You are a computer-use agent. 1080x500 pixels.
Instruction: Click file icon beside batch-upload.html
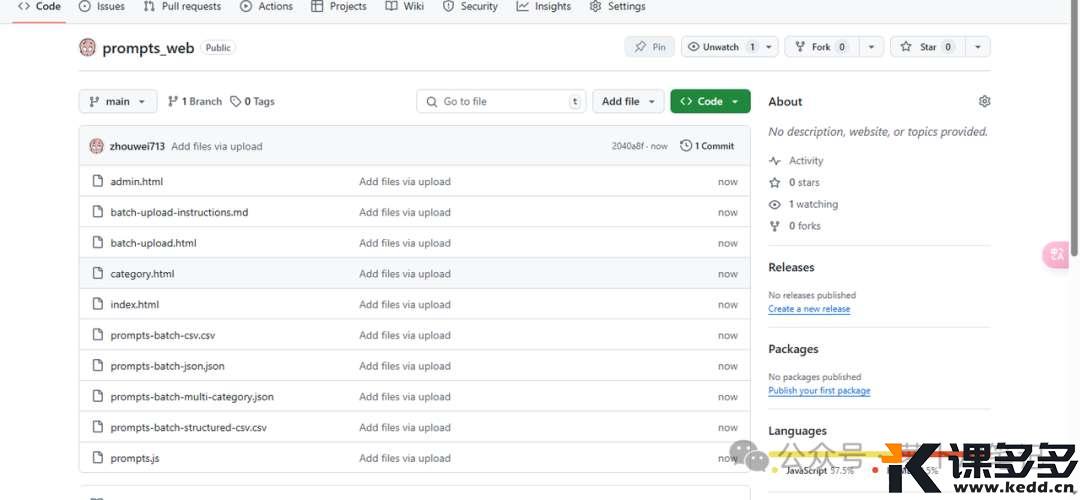coord(98,243)
